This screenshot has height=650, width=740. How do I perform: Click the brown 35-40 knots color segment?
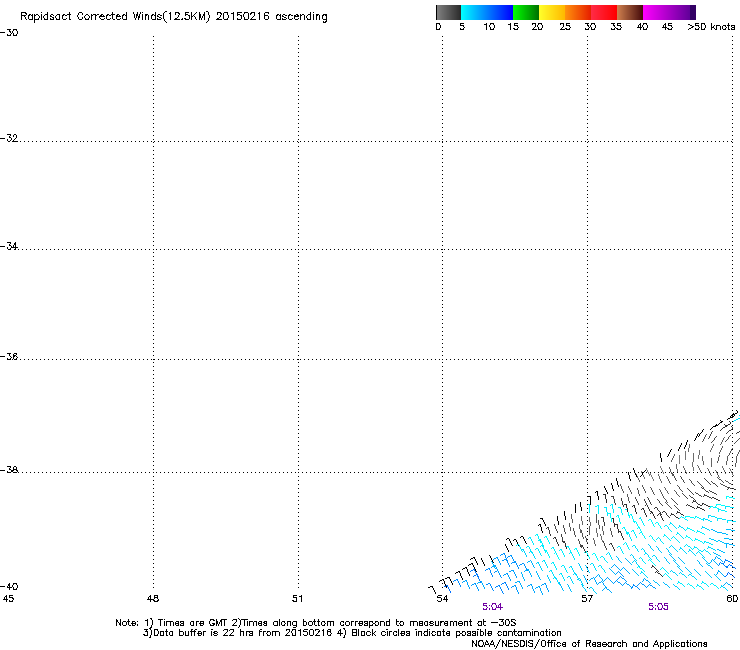tap(630, 12)
